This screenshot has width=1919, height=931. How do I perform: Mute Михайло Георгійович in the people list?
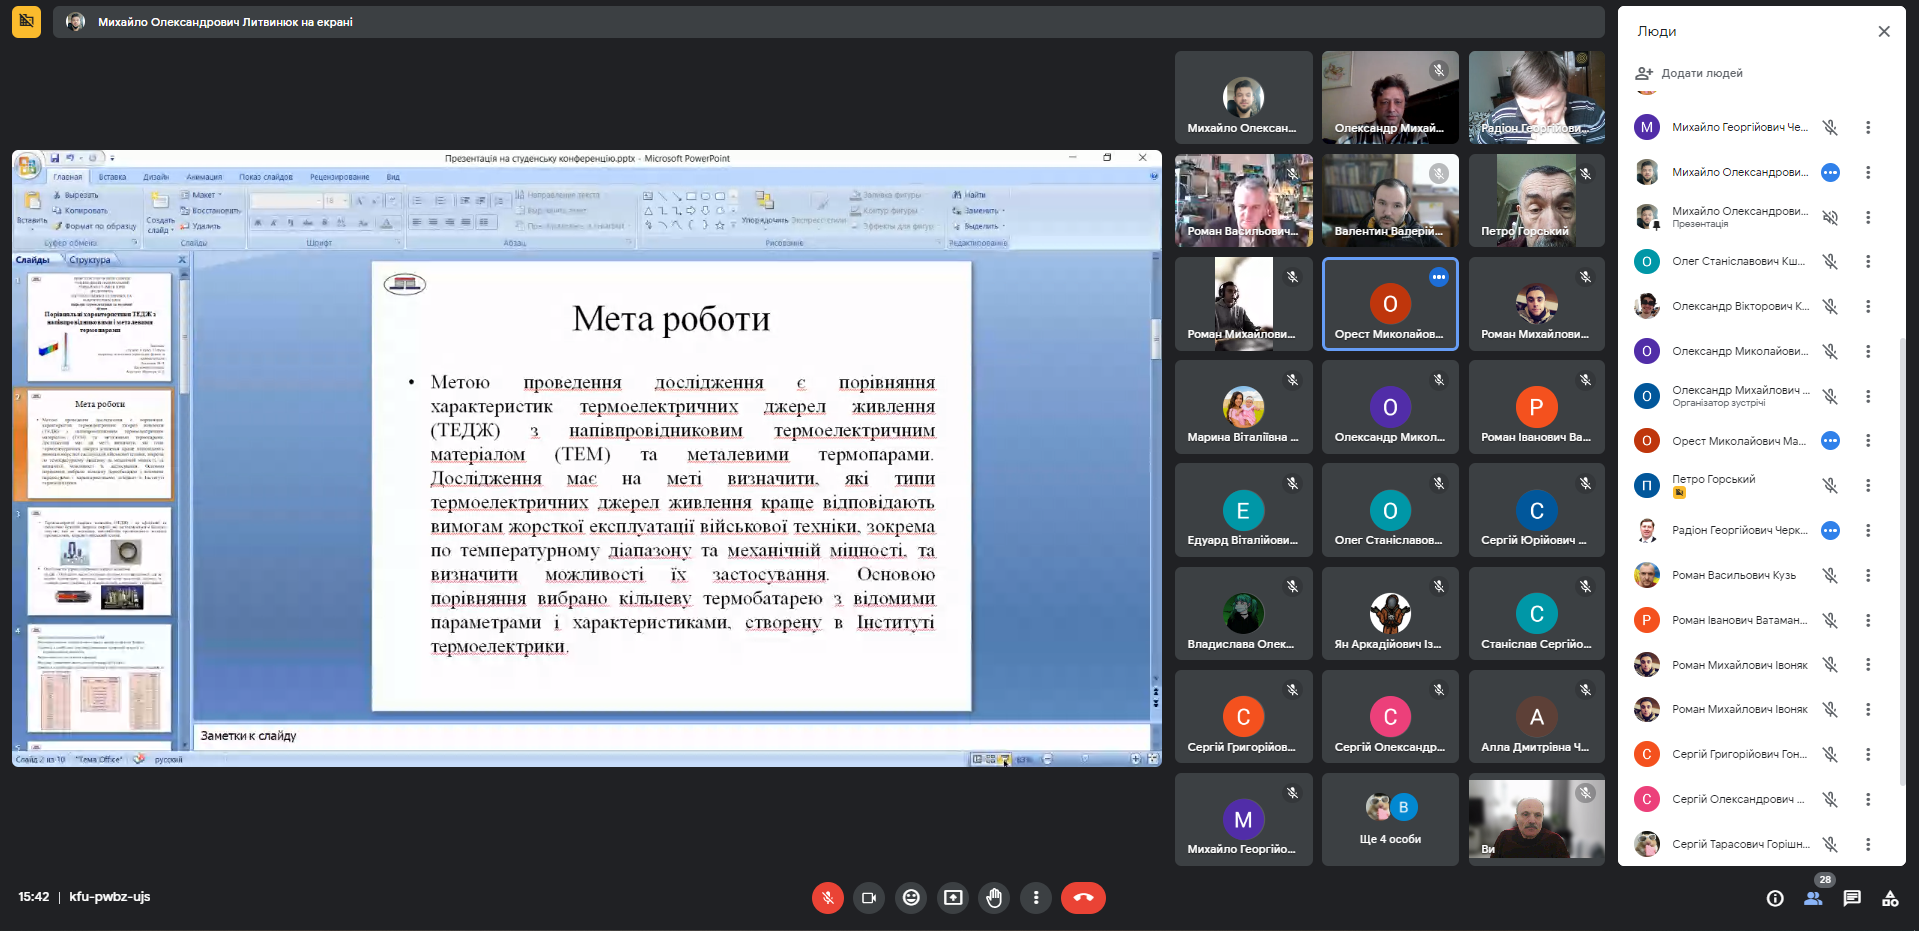coord(1830,127)
